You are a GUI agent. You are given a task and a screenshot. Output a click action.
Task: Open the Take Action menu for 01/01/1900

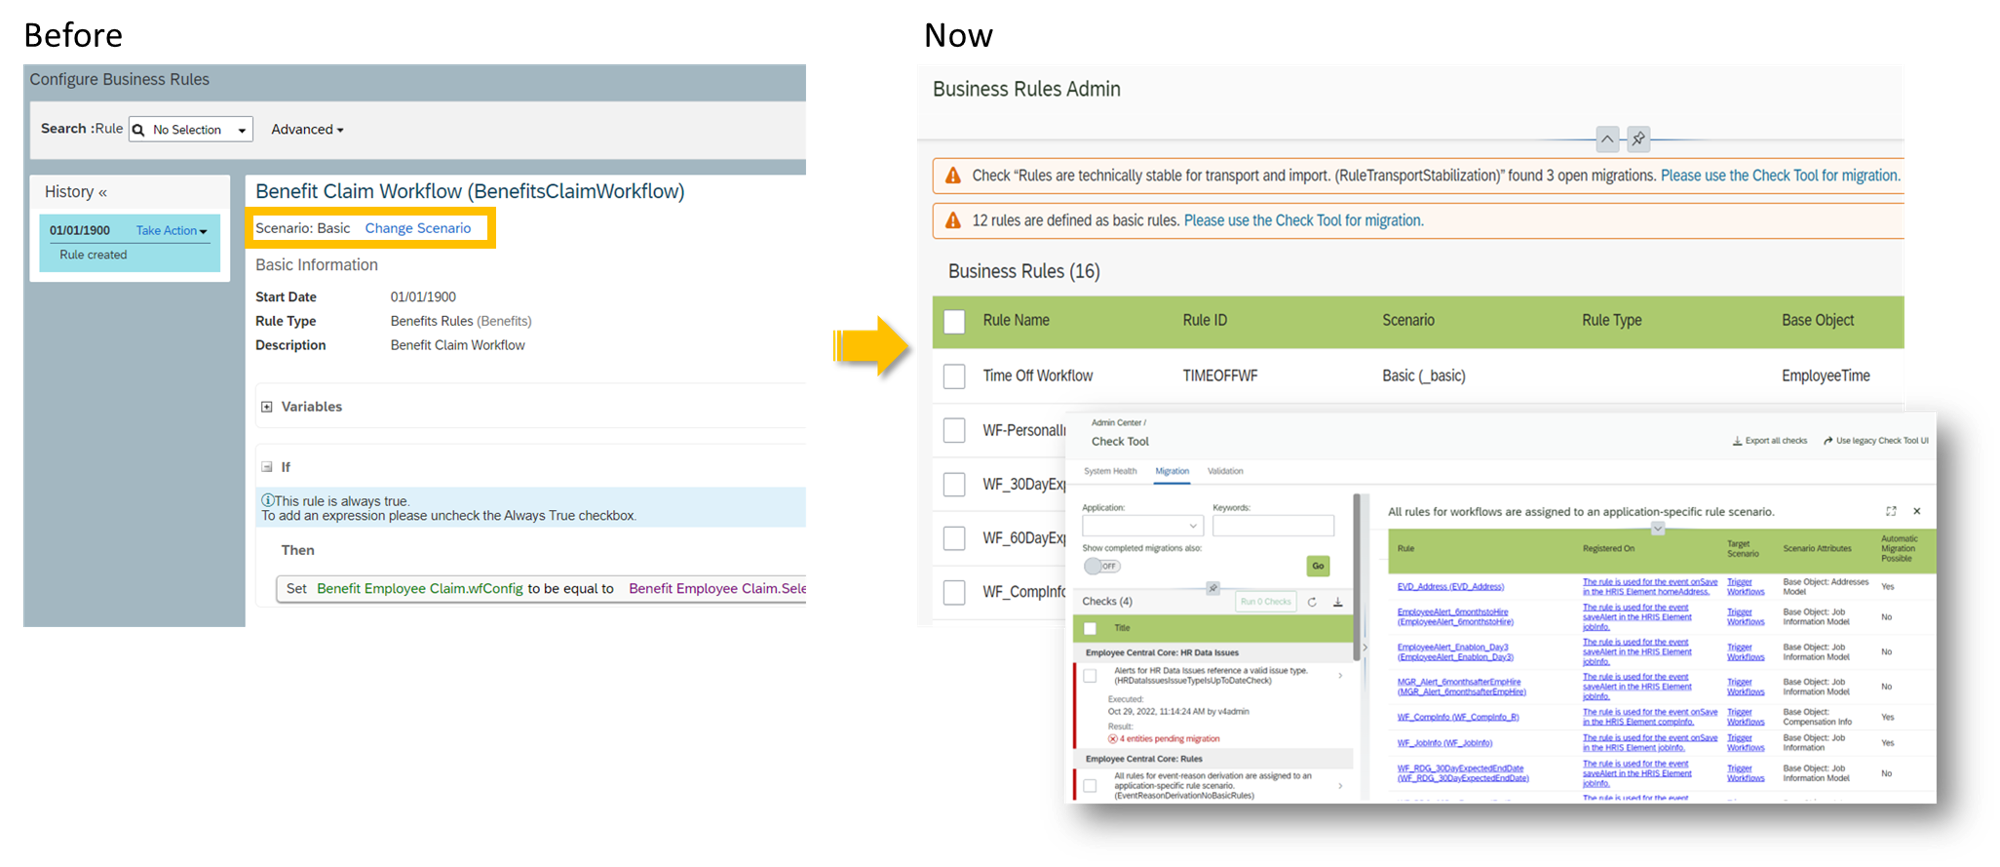point(172,231)
